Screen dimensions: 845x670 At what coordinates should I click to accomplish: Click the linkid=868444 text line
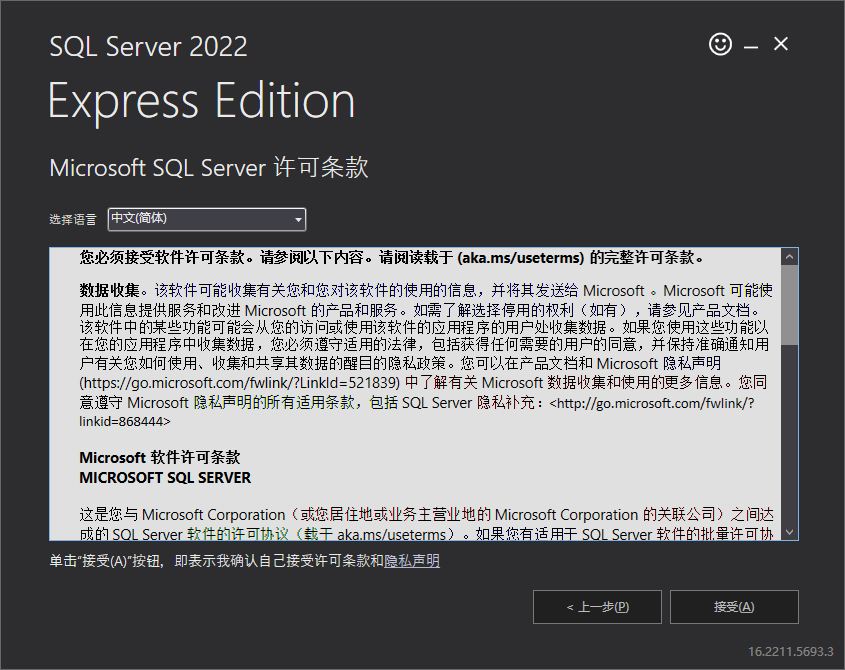point(124,422)
